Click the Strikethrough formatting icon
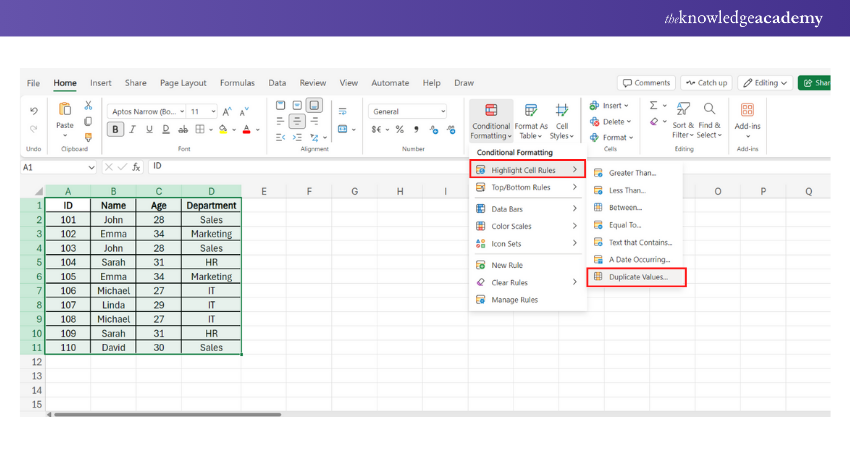850x450 pixels. pyautogui.click(x=182, y=129)
